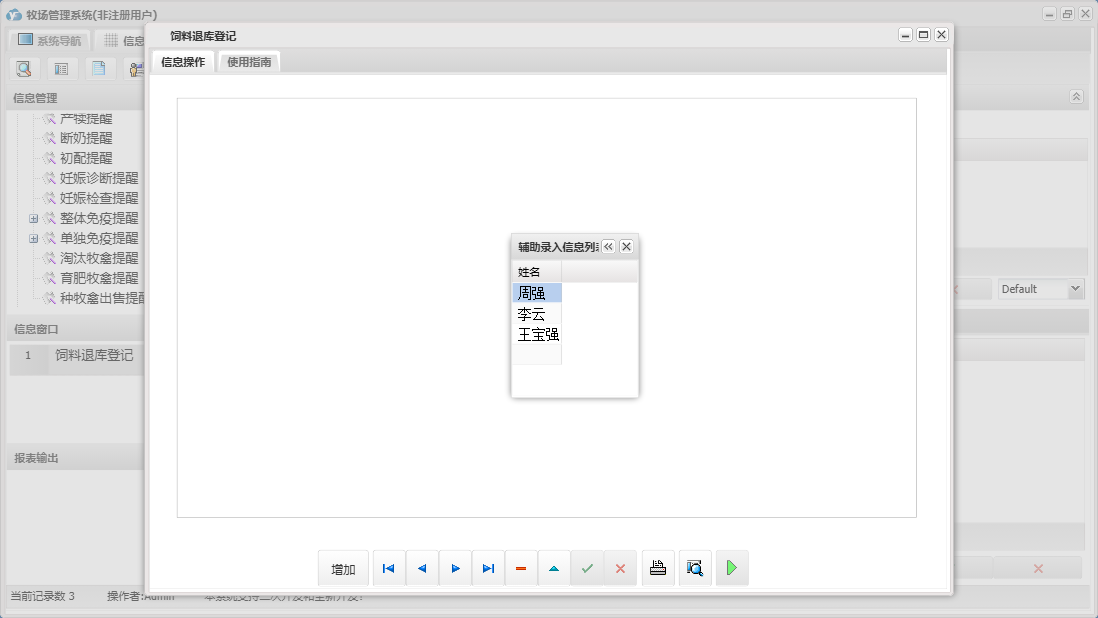Click the 增加 add button
The height and width of the screenshot is (618, 1098).
click(x=343, y=568)
